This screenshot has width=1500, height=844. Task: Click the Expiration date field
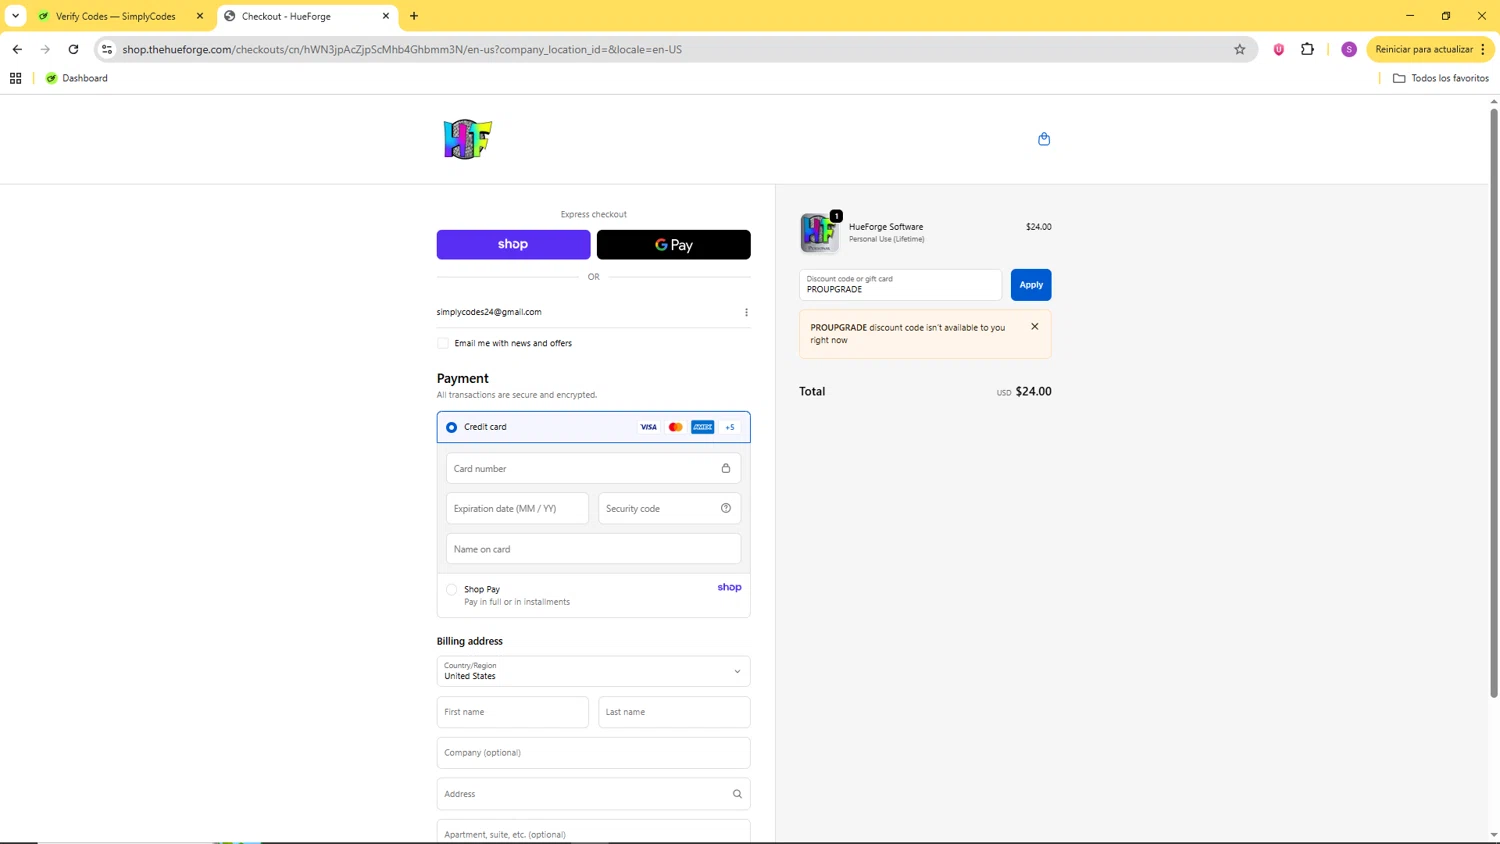click(x=517, y=508)
